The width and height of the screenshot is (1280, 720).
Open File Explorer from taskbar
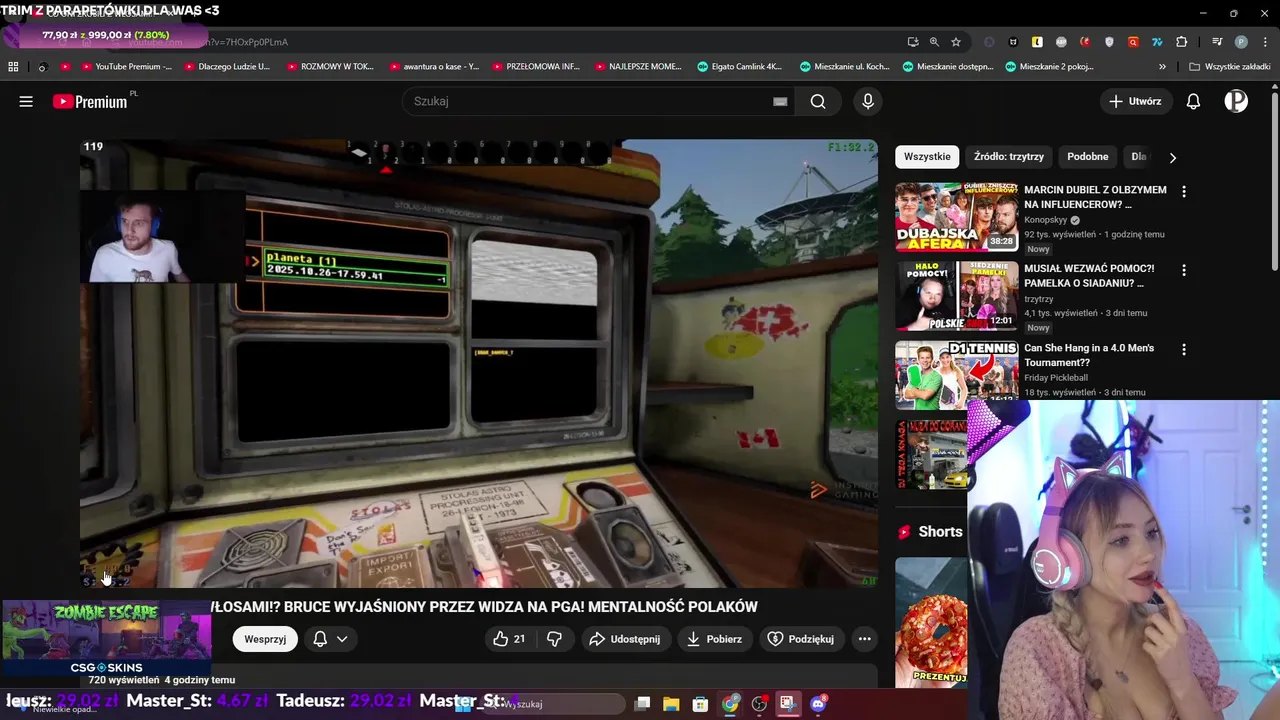coord(671,704)
